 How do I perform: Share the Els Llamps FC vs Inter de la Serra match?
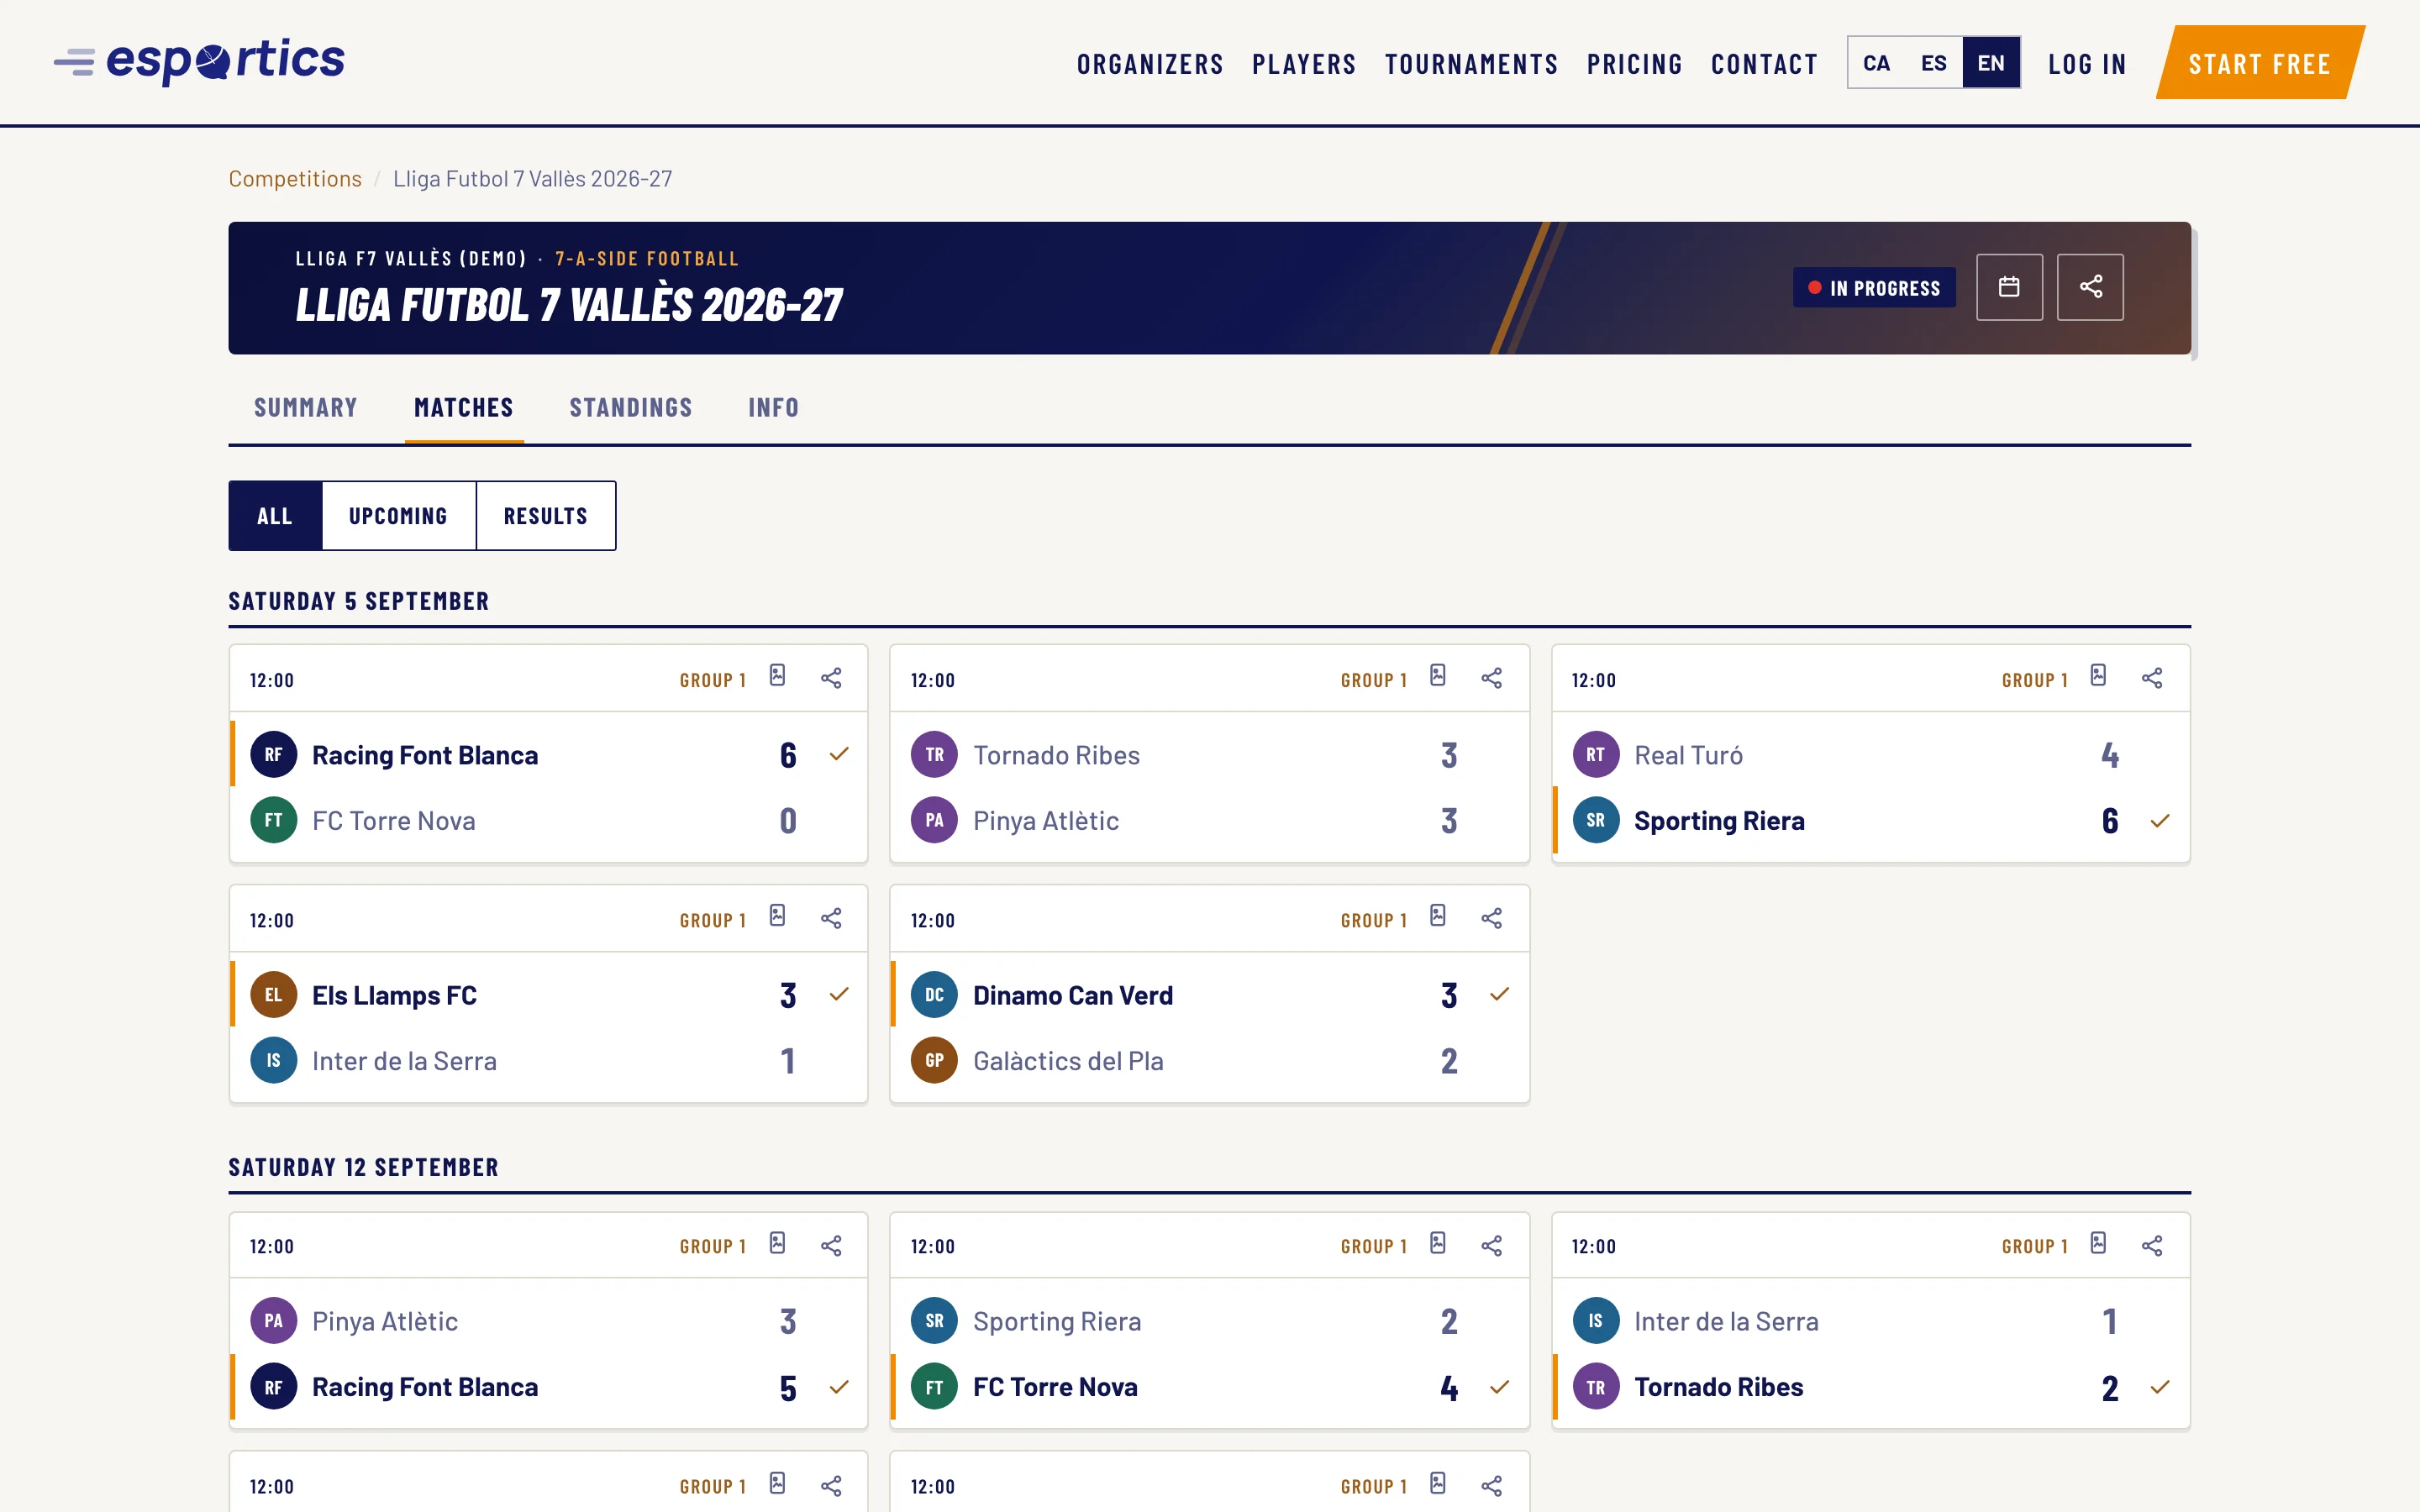[831, 918]
